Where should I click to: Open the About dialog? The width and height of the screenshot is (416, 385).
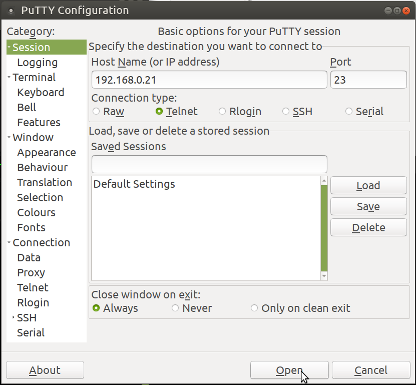pyautogui.click(x=45, y=370)
